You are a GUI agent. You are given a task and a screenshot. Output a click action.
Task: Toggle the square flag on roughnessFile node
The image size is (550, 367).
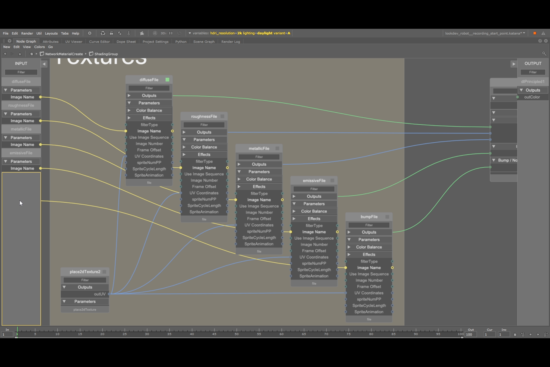(x=222, y=116)
